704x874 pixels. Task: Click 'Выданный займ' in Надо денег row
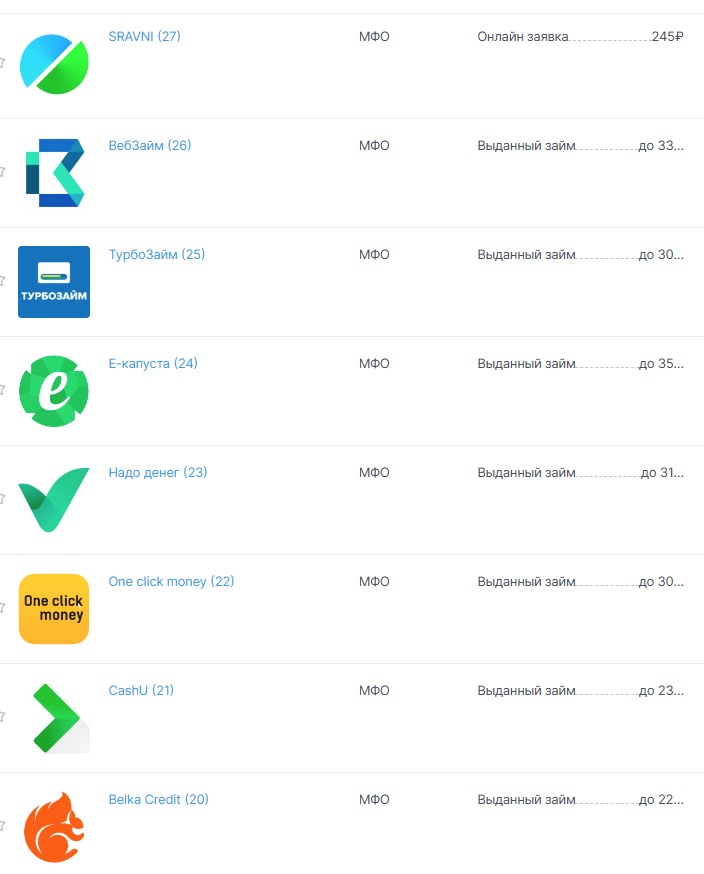pos(526,473)
